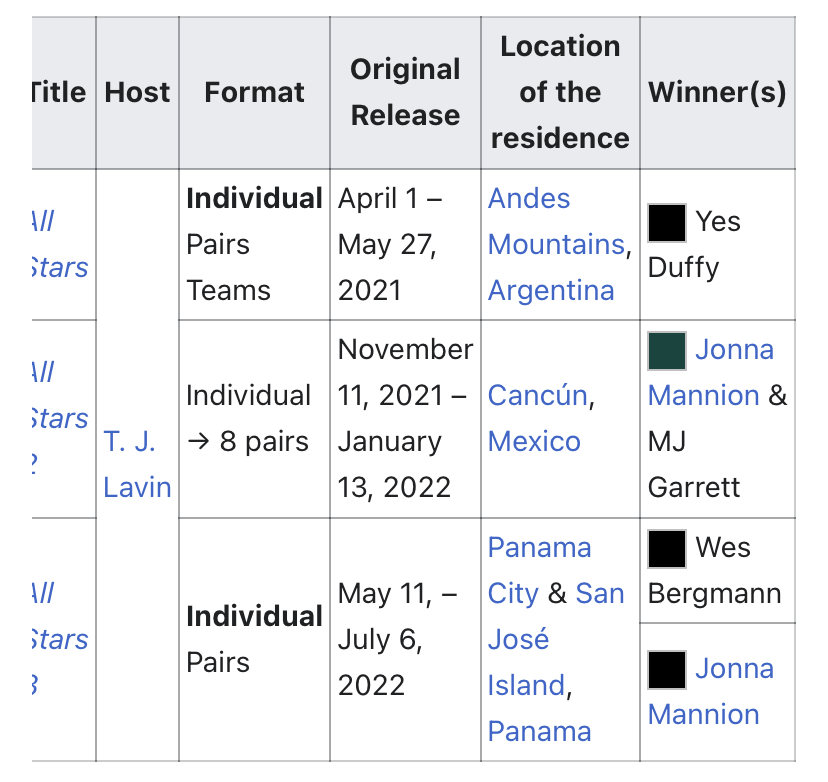Follow the Mexico link
This screenshot has height=782, width=828.
pos(534,441)
